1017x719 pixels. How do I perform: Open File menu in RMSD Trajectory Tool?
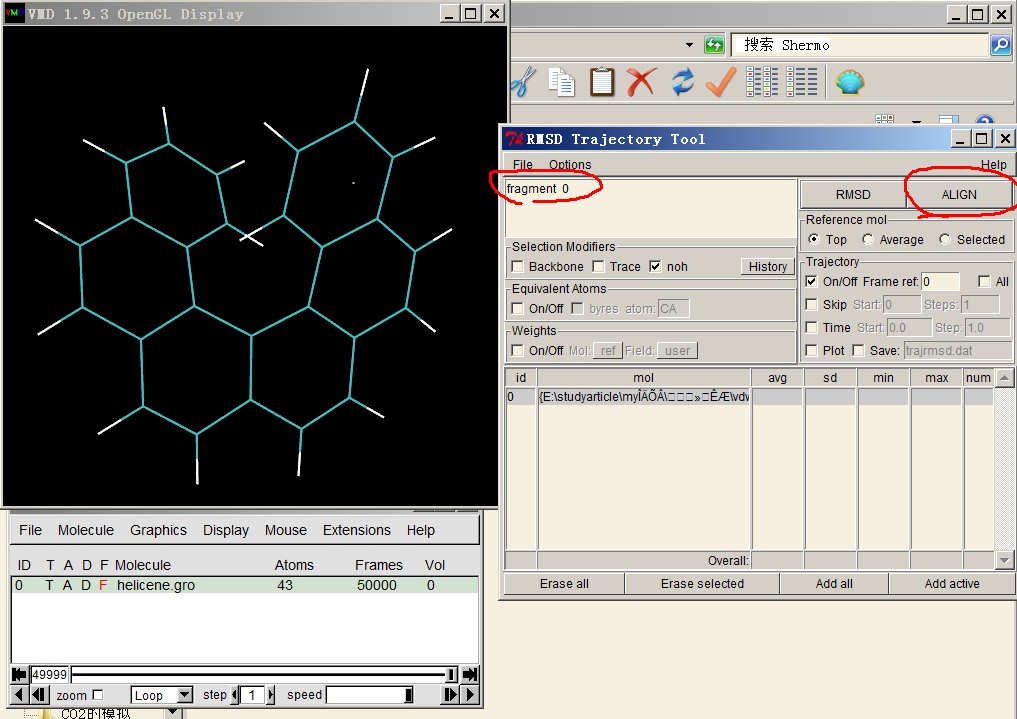(x=522, y=165)
